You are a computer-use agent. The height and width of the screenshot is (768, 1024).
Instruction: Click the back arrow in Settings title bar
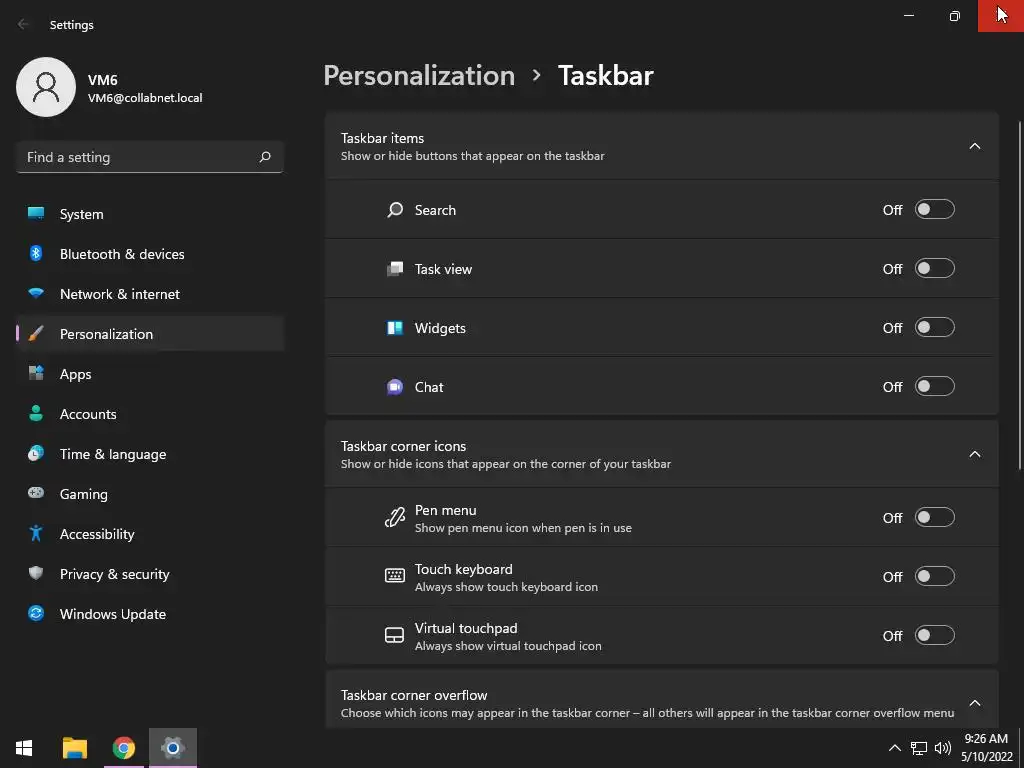tap(24, 25)
